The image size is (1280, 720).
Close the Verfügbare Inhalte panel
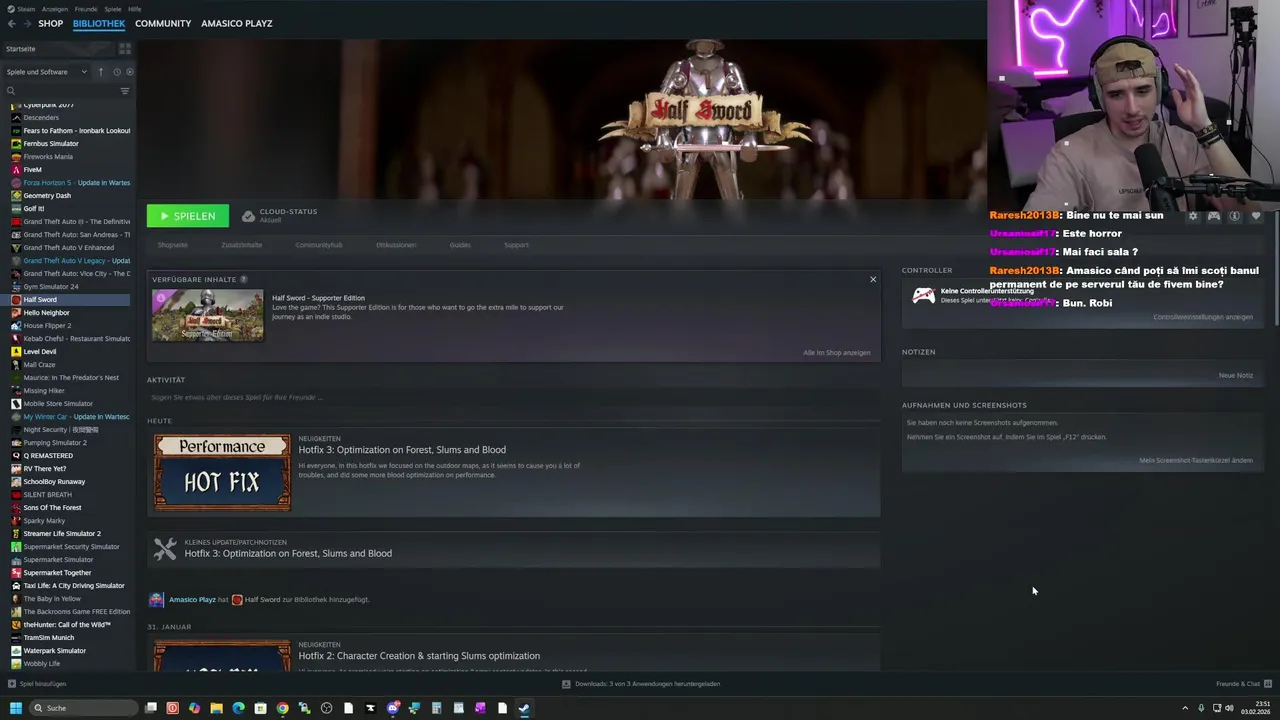pyautogui.click(x=873, y=280)
